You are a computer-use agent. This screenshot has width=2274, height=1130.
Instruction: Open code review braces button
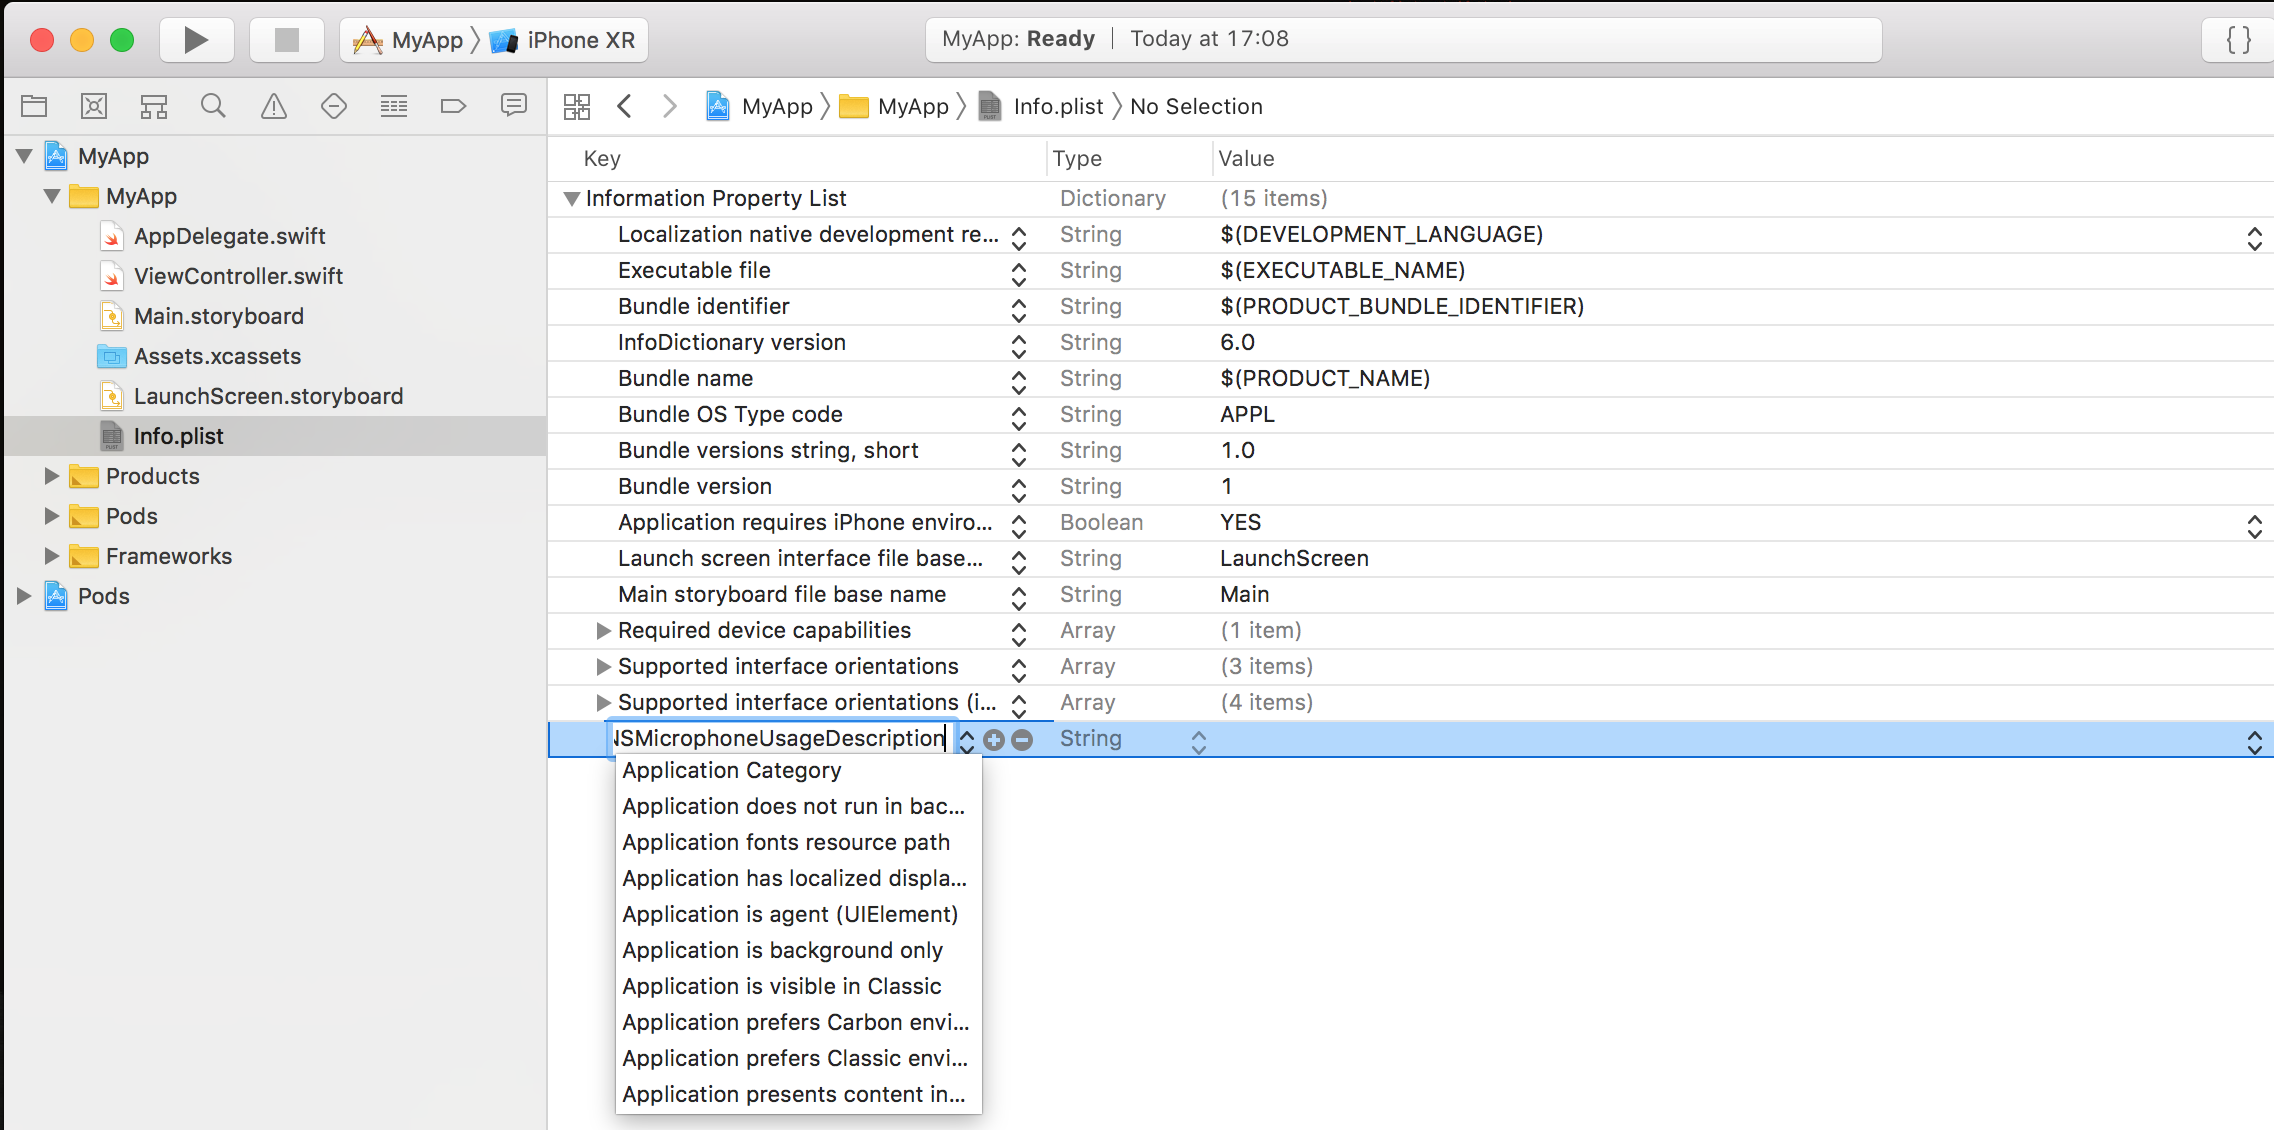click(x=2238, y=40)
